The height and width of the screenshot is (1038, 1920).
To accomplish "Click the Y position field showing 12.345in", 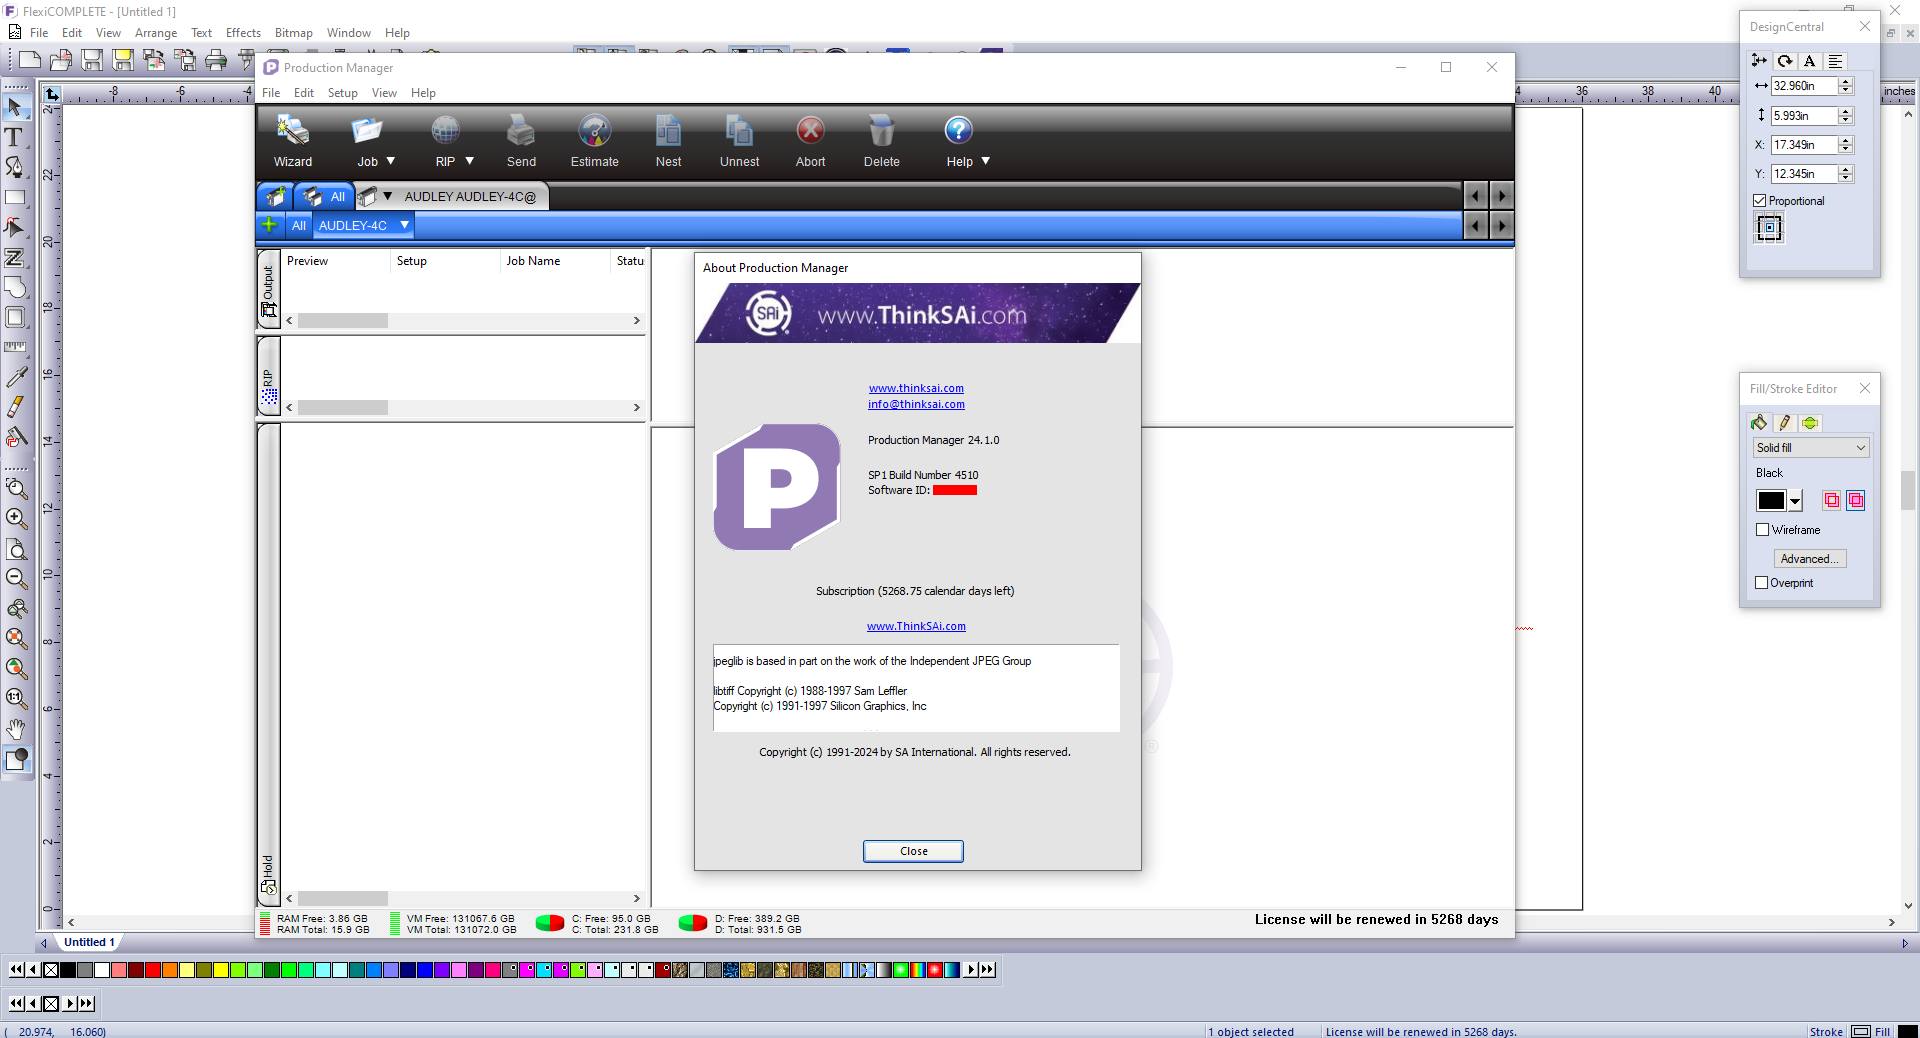I will [1804, 174].
